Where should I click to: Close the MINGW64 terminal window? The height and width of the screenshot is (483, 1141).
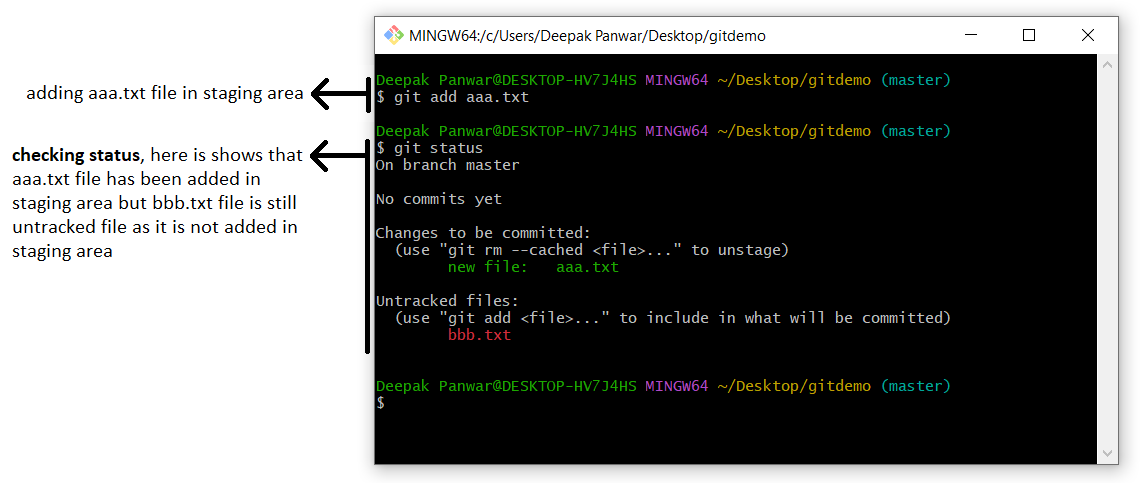coord(1087,35)
